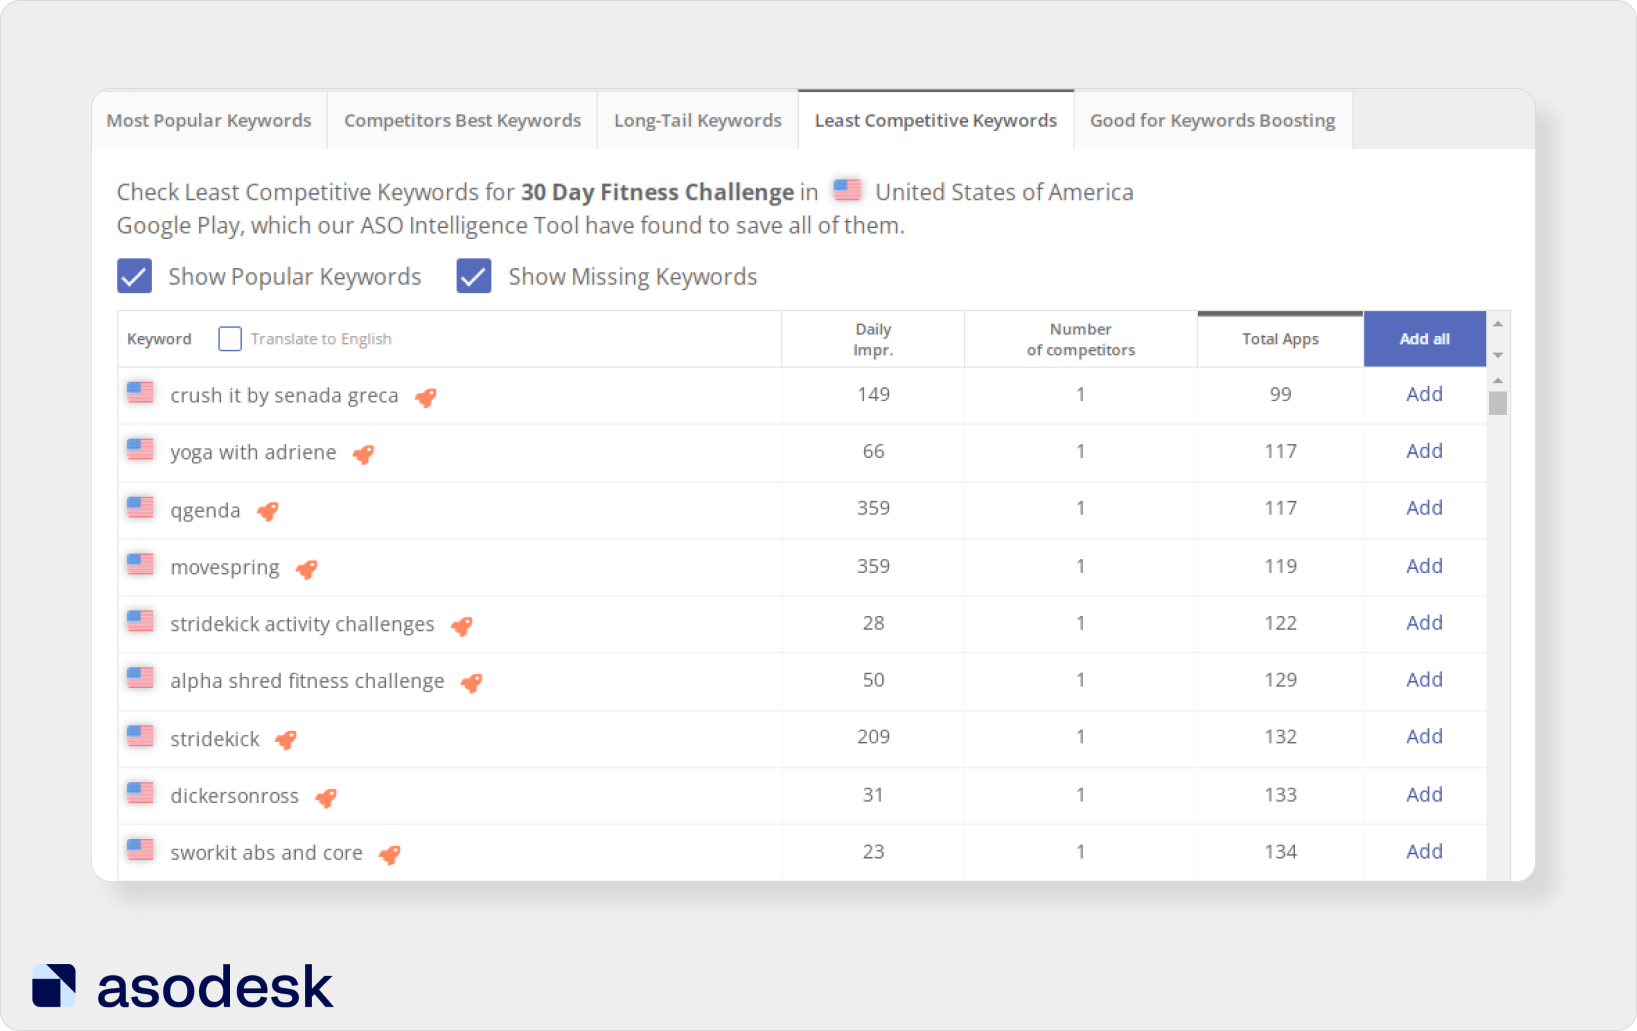The width and height of the screenshot is (1637, 1031).
Task: Add the movespring keyword
Action: pos(1424,566)
